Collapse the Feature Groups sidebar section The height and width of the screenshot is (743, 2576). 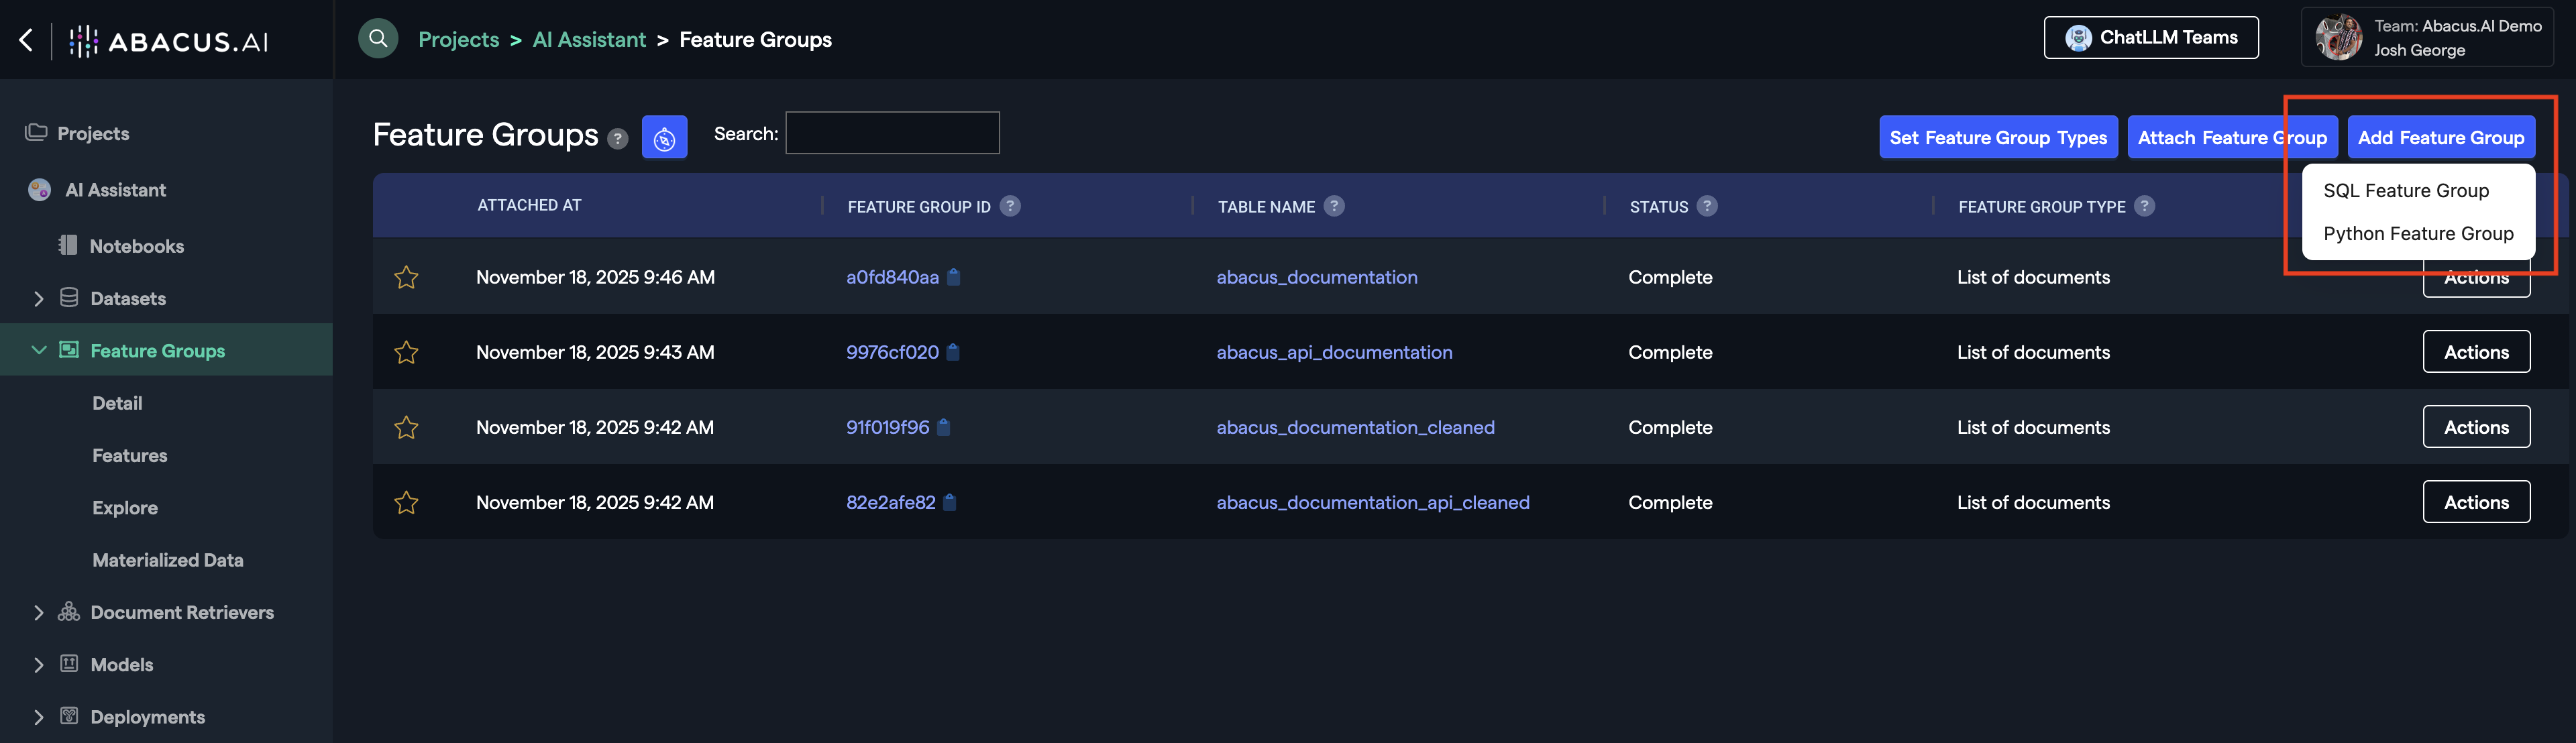point(39,350)
